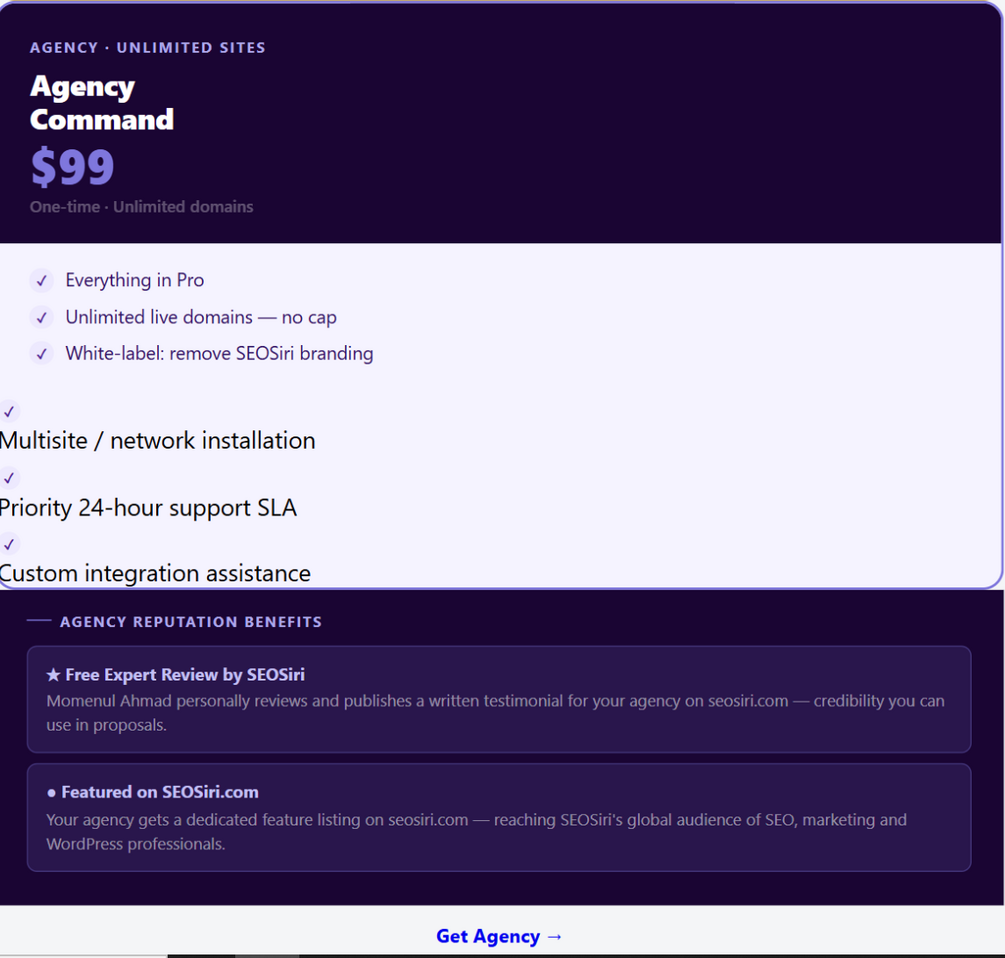Click the $99 price

pyautogui.click(x=72, y=167)
